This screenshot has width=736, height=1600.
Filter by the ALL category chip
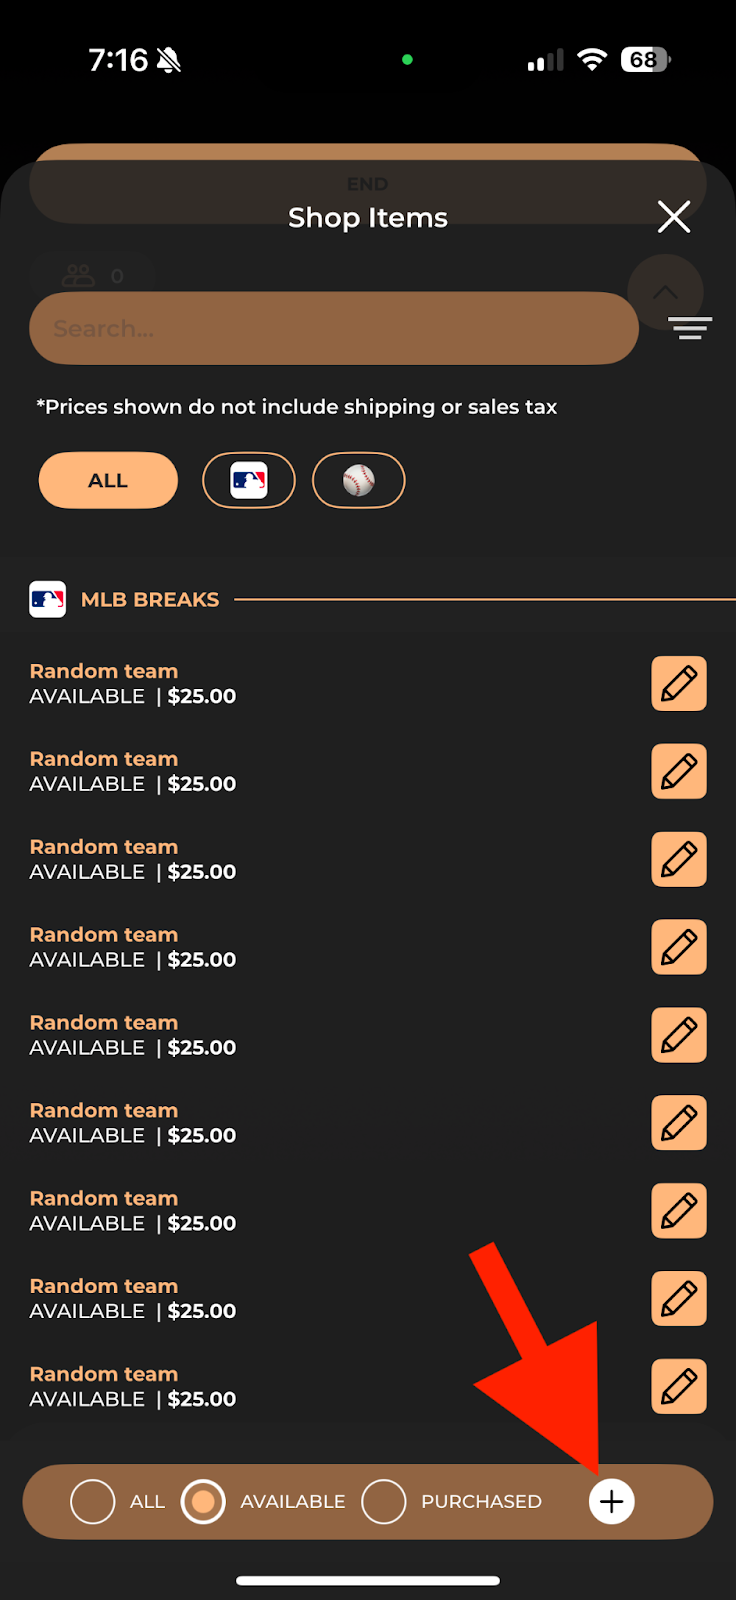coord(108,481)
